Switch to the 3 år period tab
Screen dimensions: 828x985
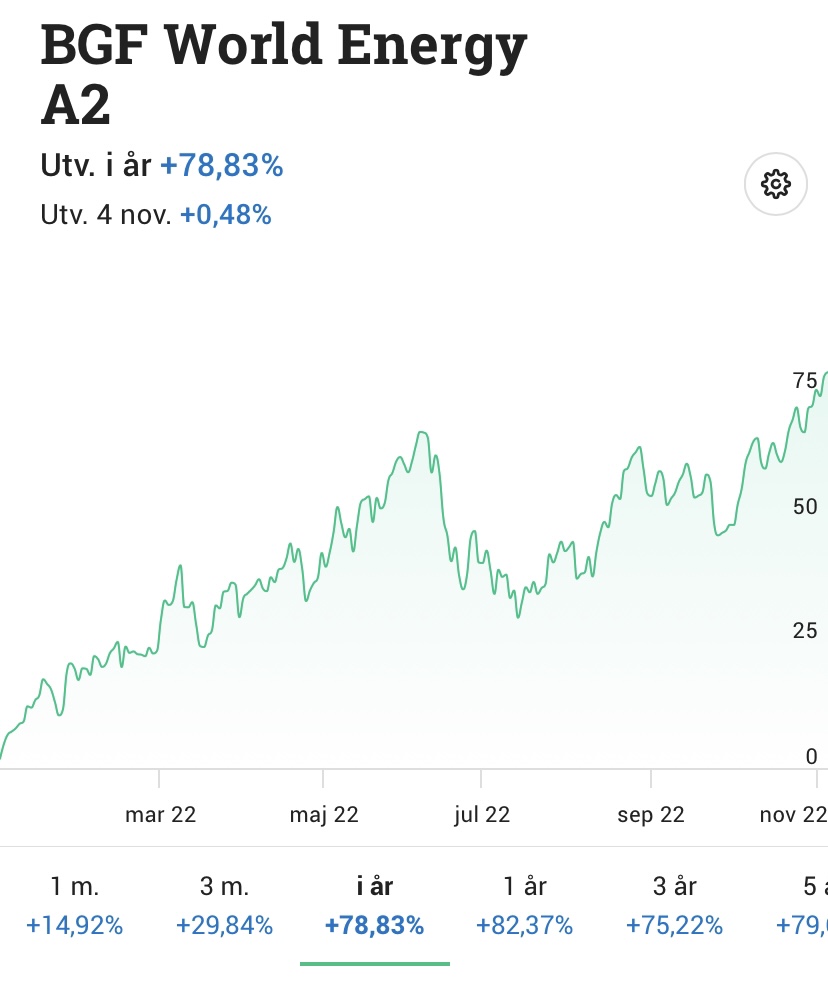click(x=674, y=905)
